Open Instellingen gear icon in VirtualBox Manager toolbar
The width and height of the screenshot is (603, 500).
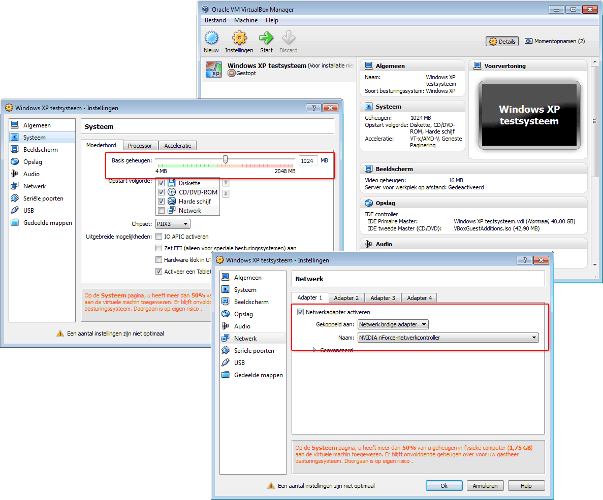pos(239,38)
